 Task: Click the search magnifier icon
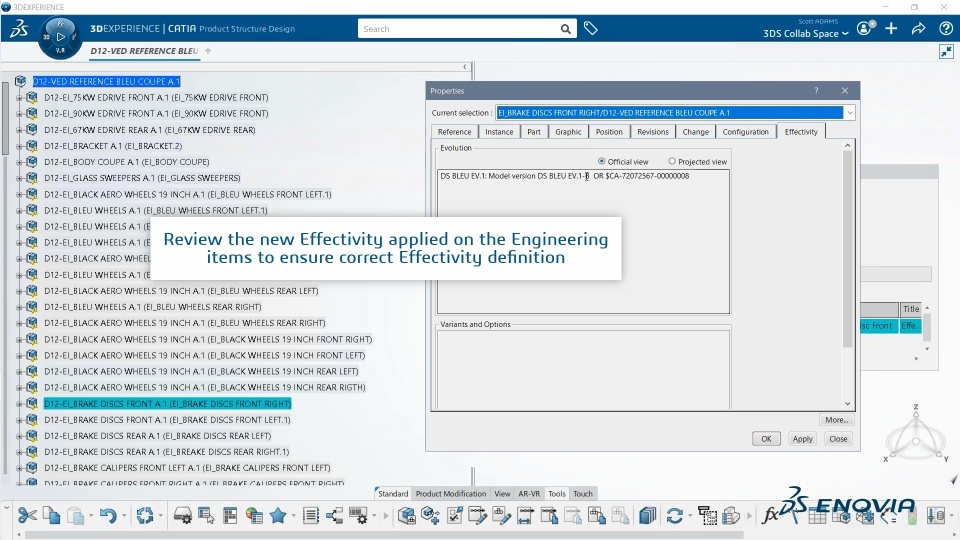tap(566, 29)
